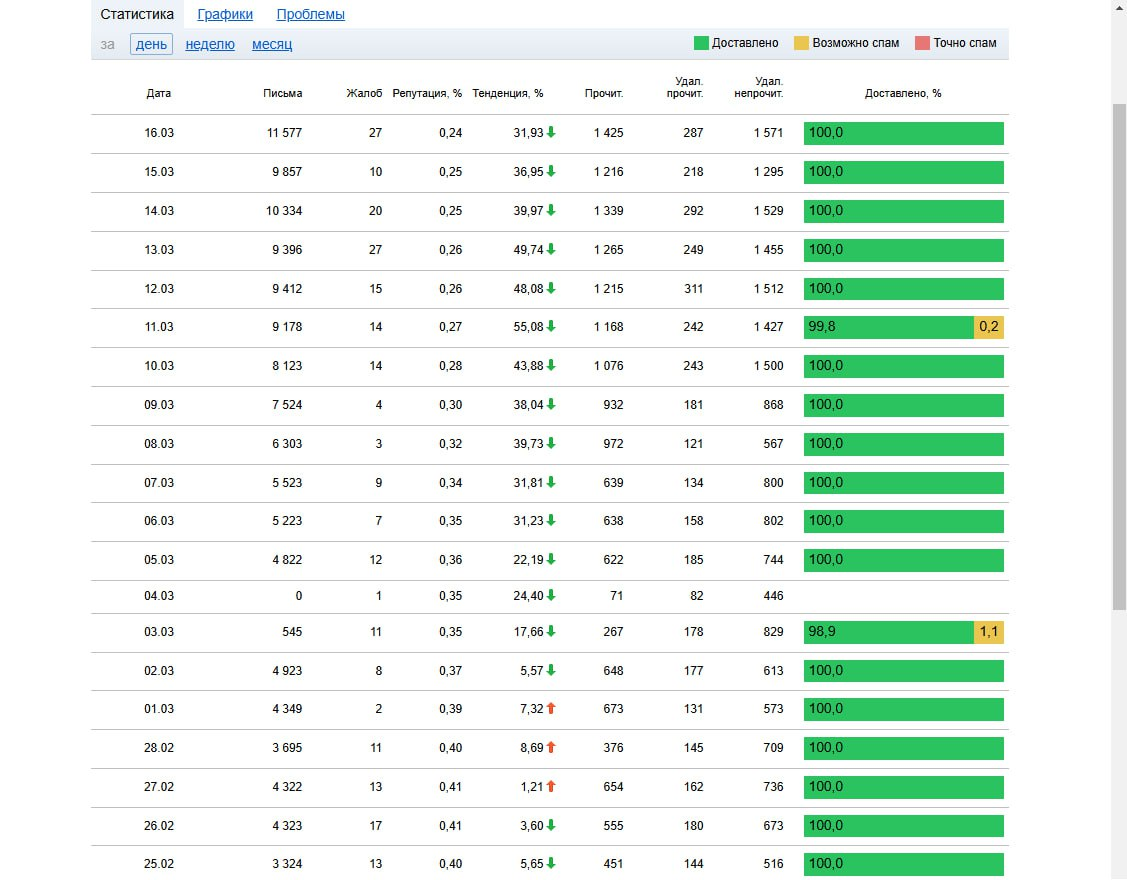Click the 100,0 delivered bar for 16.03
The width and height of the screenshot is (1127, 880).
pyautogui.click(x=903, y=133)
